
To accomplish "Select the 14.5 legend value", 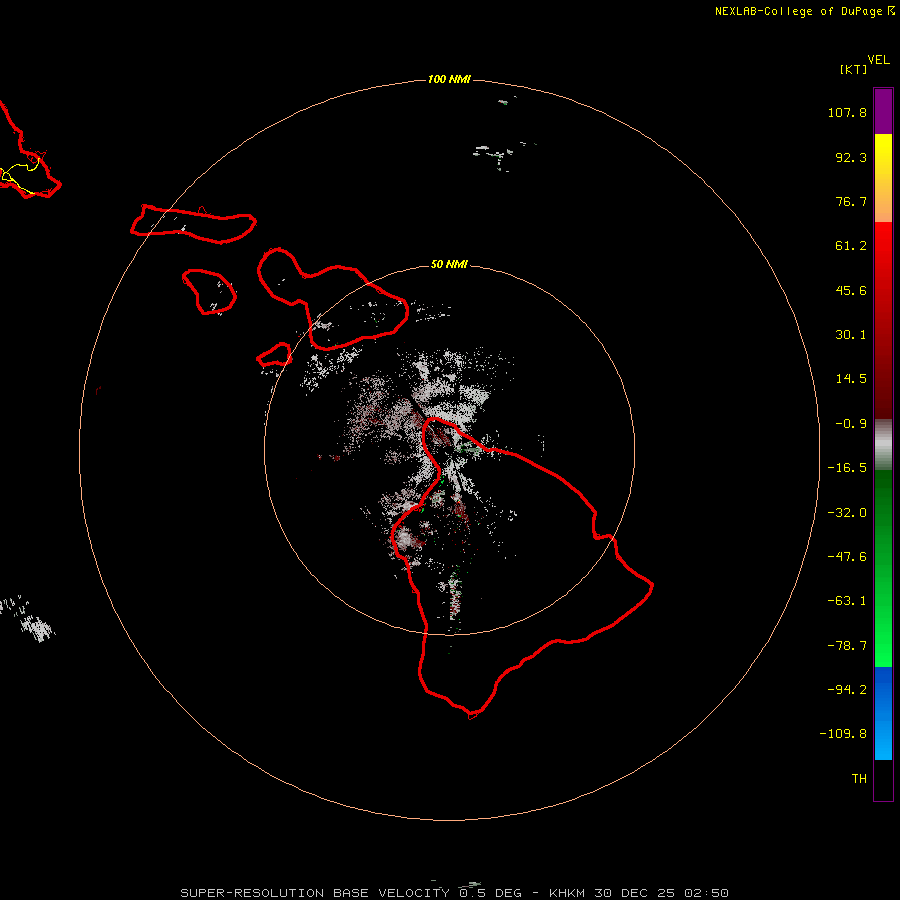I will 851,379.
